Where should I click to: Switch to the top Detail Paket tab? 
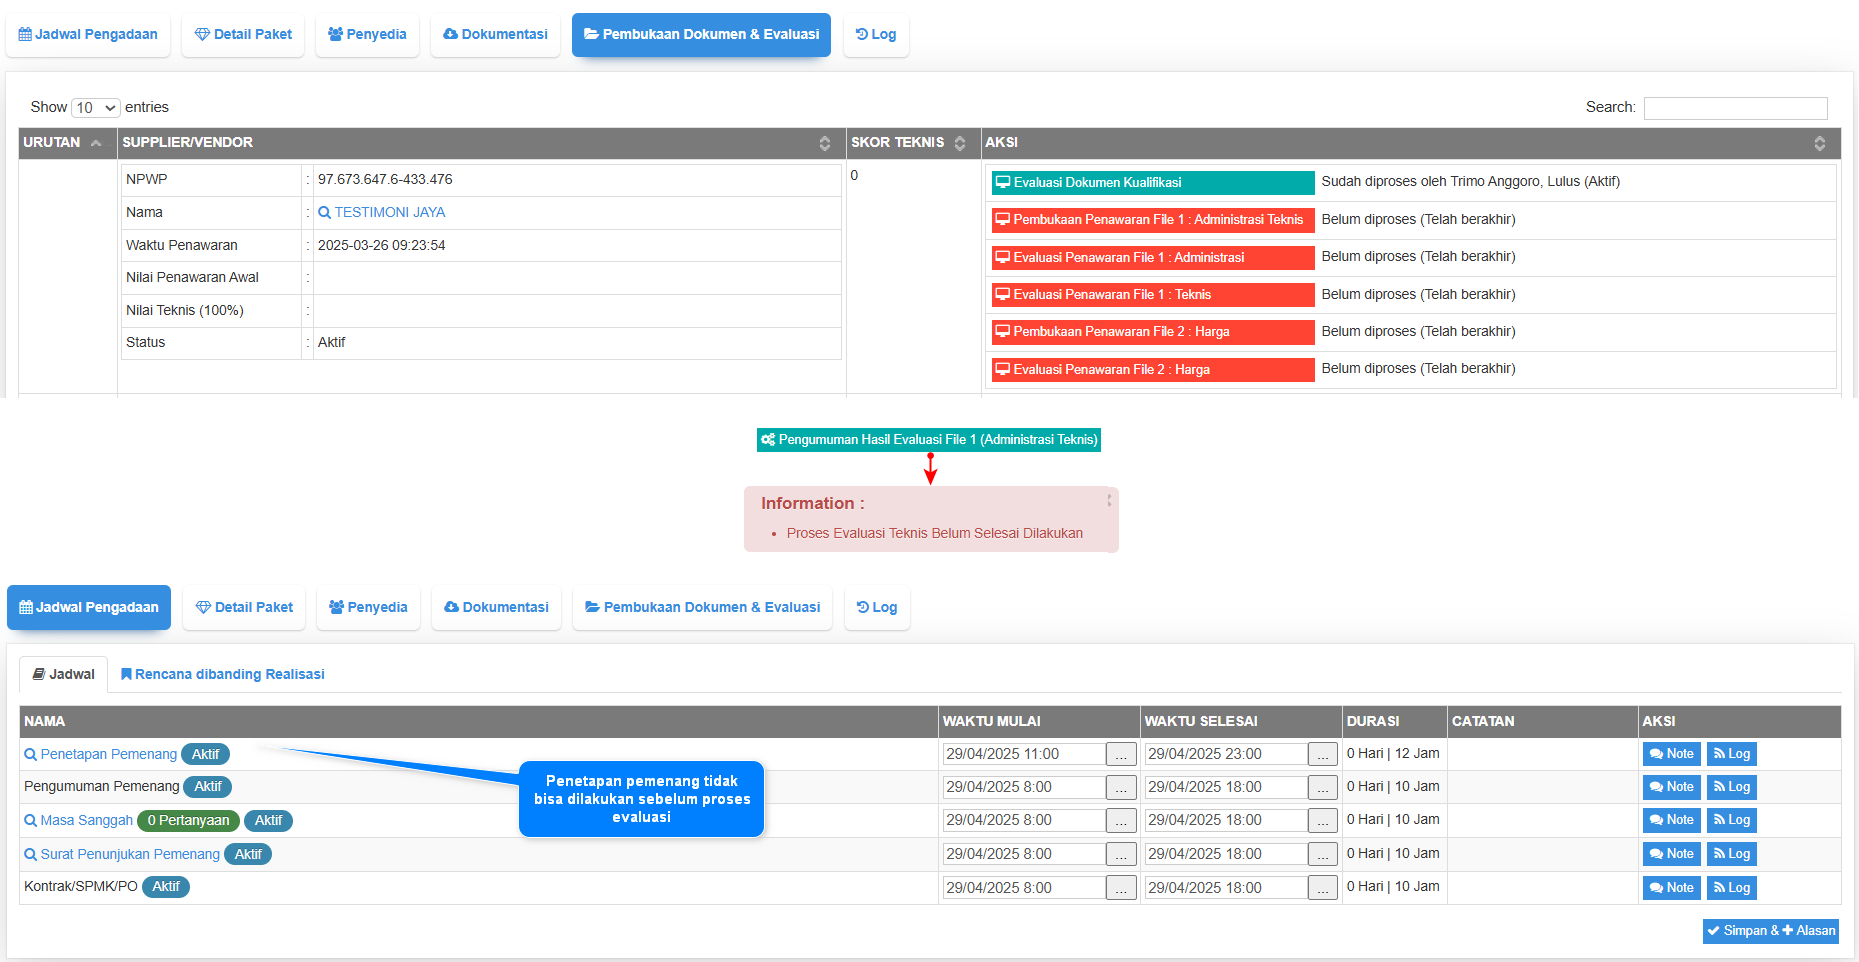[x=243, y=34]
